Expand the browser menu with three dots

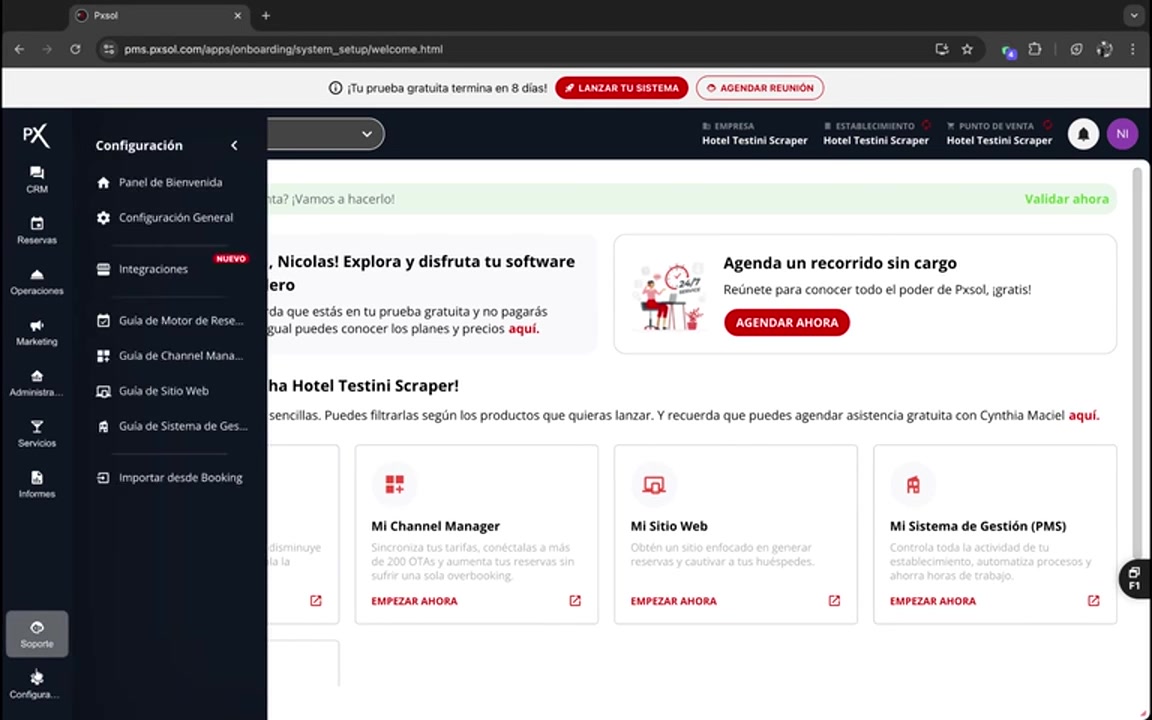(x=1132, y=49)
